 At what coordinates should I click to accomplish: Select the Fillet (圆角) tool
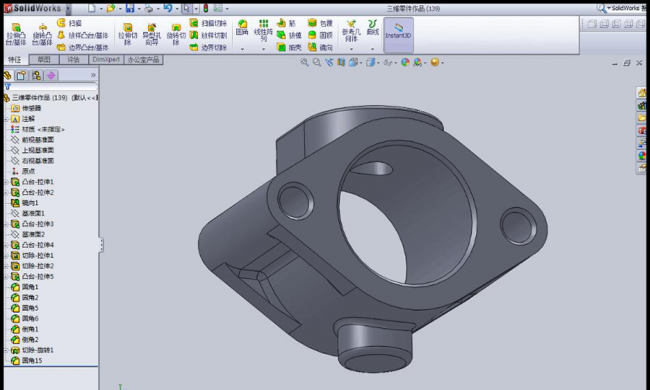242,27
